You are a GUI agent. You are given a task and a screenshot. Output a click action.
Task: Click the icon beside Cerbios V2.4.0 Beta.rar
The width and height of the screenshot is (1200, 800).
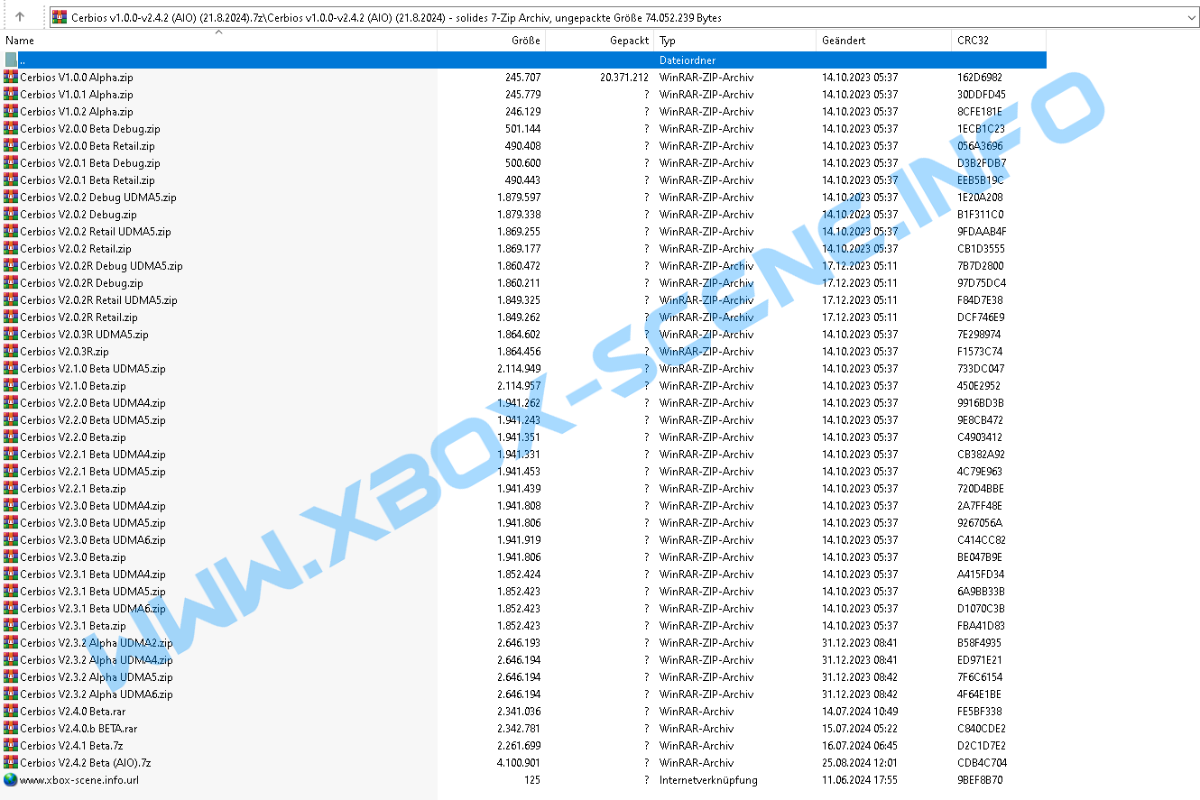11,711
